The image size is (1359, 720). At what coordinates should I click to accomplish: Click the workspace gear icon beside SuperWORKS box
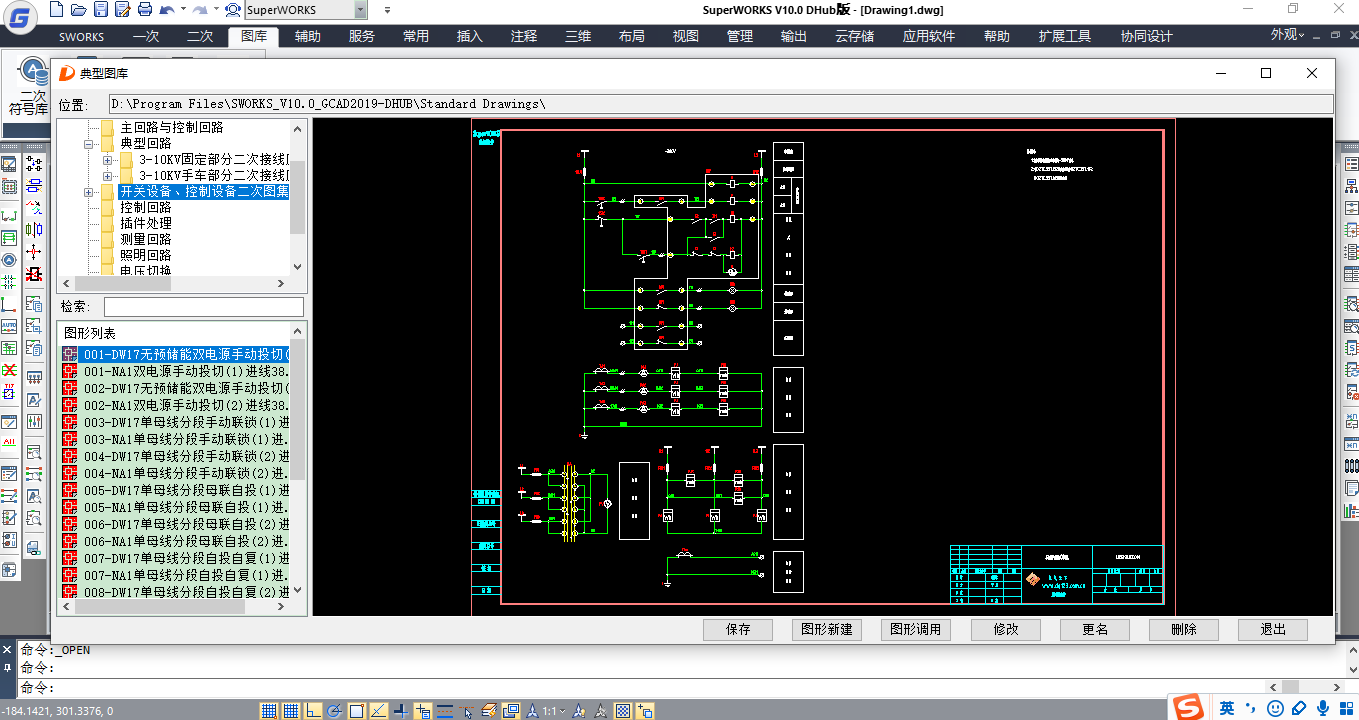pyautogui.click(x=233, y=10)
